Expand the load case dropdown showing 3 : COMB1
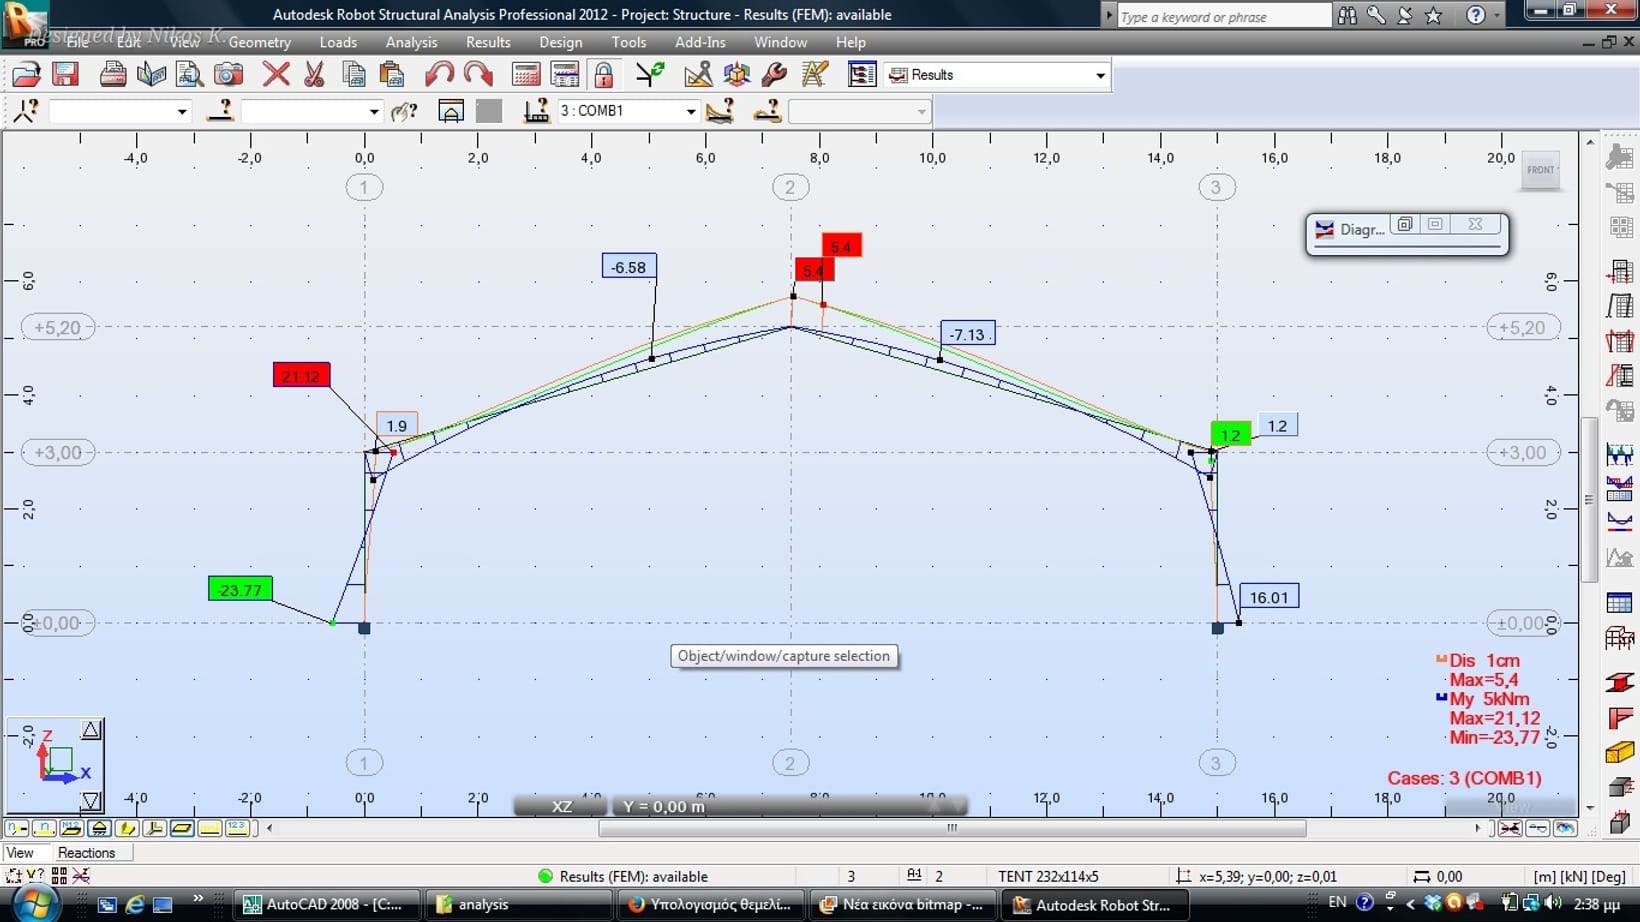 click(x=690, y=112)
